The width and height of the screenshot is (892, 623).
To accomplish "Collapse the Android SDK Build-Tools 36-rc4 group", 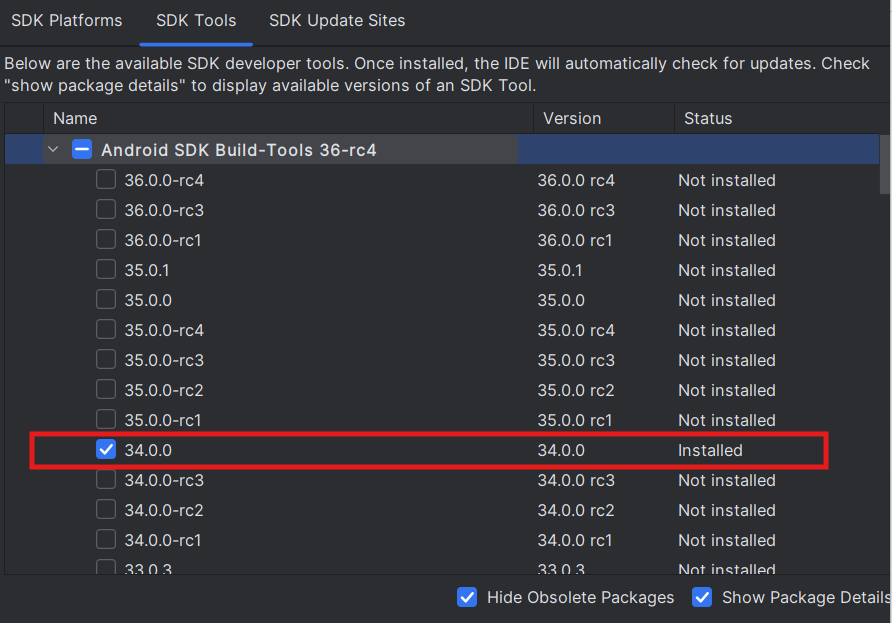I will [52, 150].
